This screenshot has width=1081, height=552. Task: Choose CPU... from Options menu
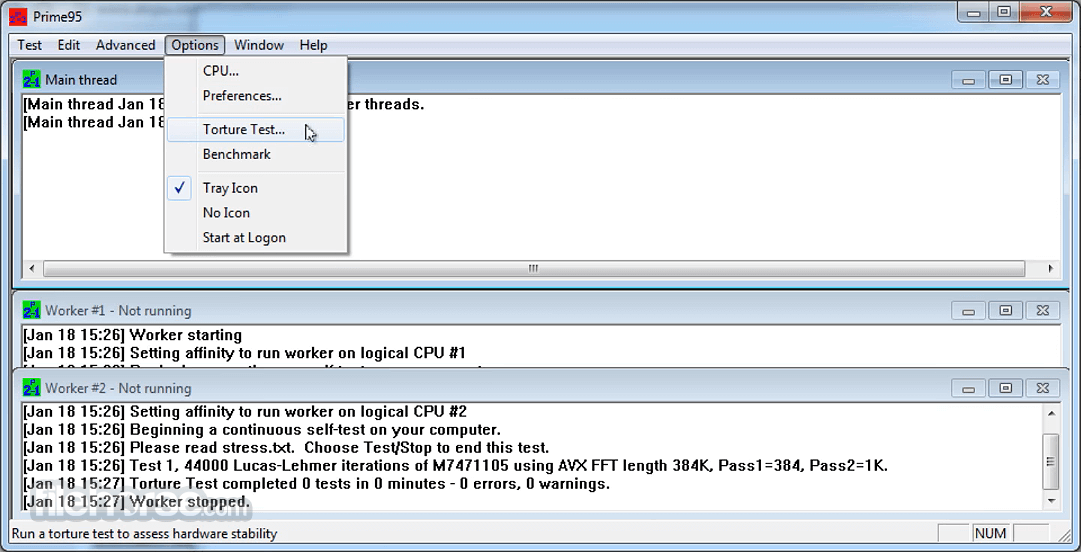tap(255, 70)
